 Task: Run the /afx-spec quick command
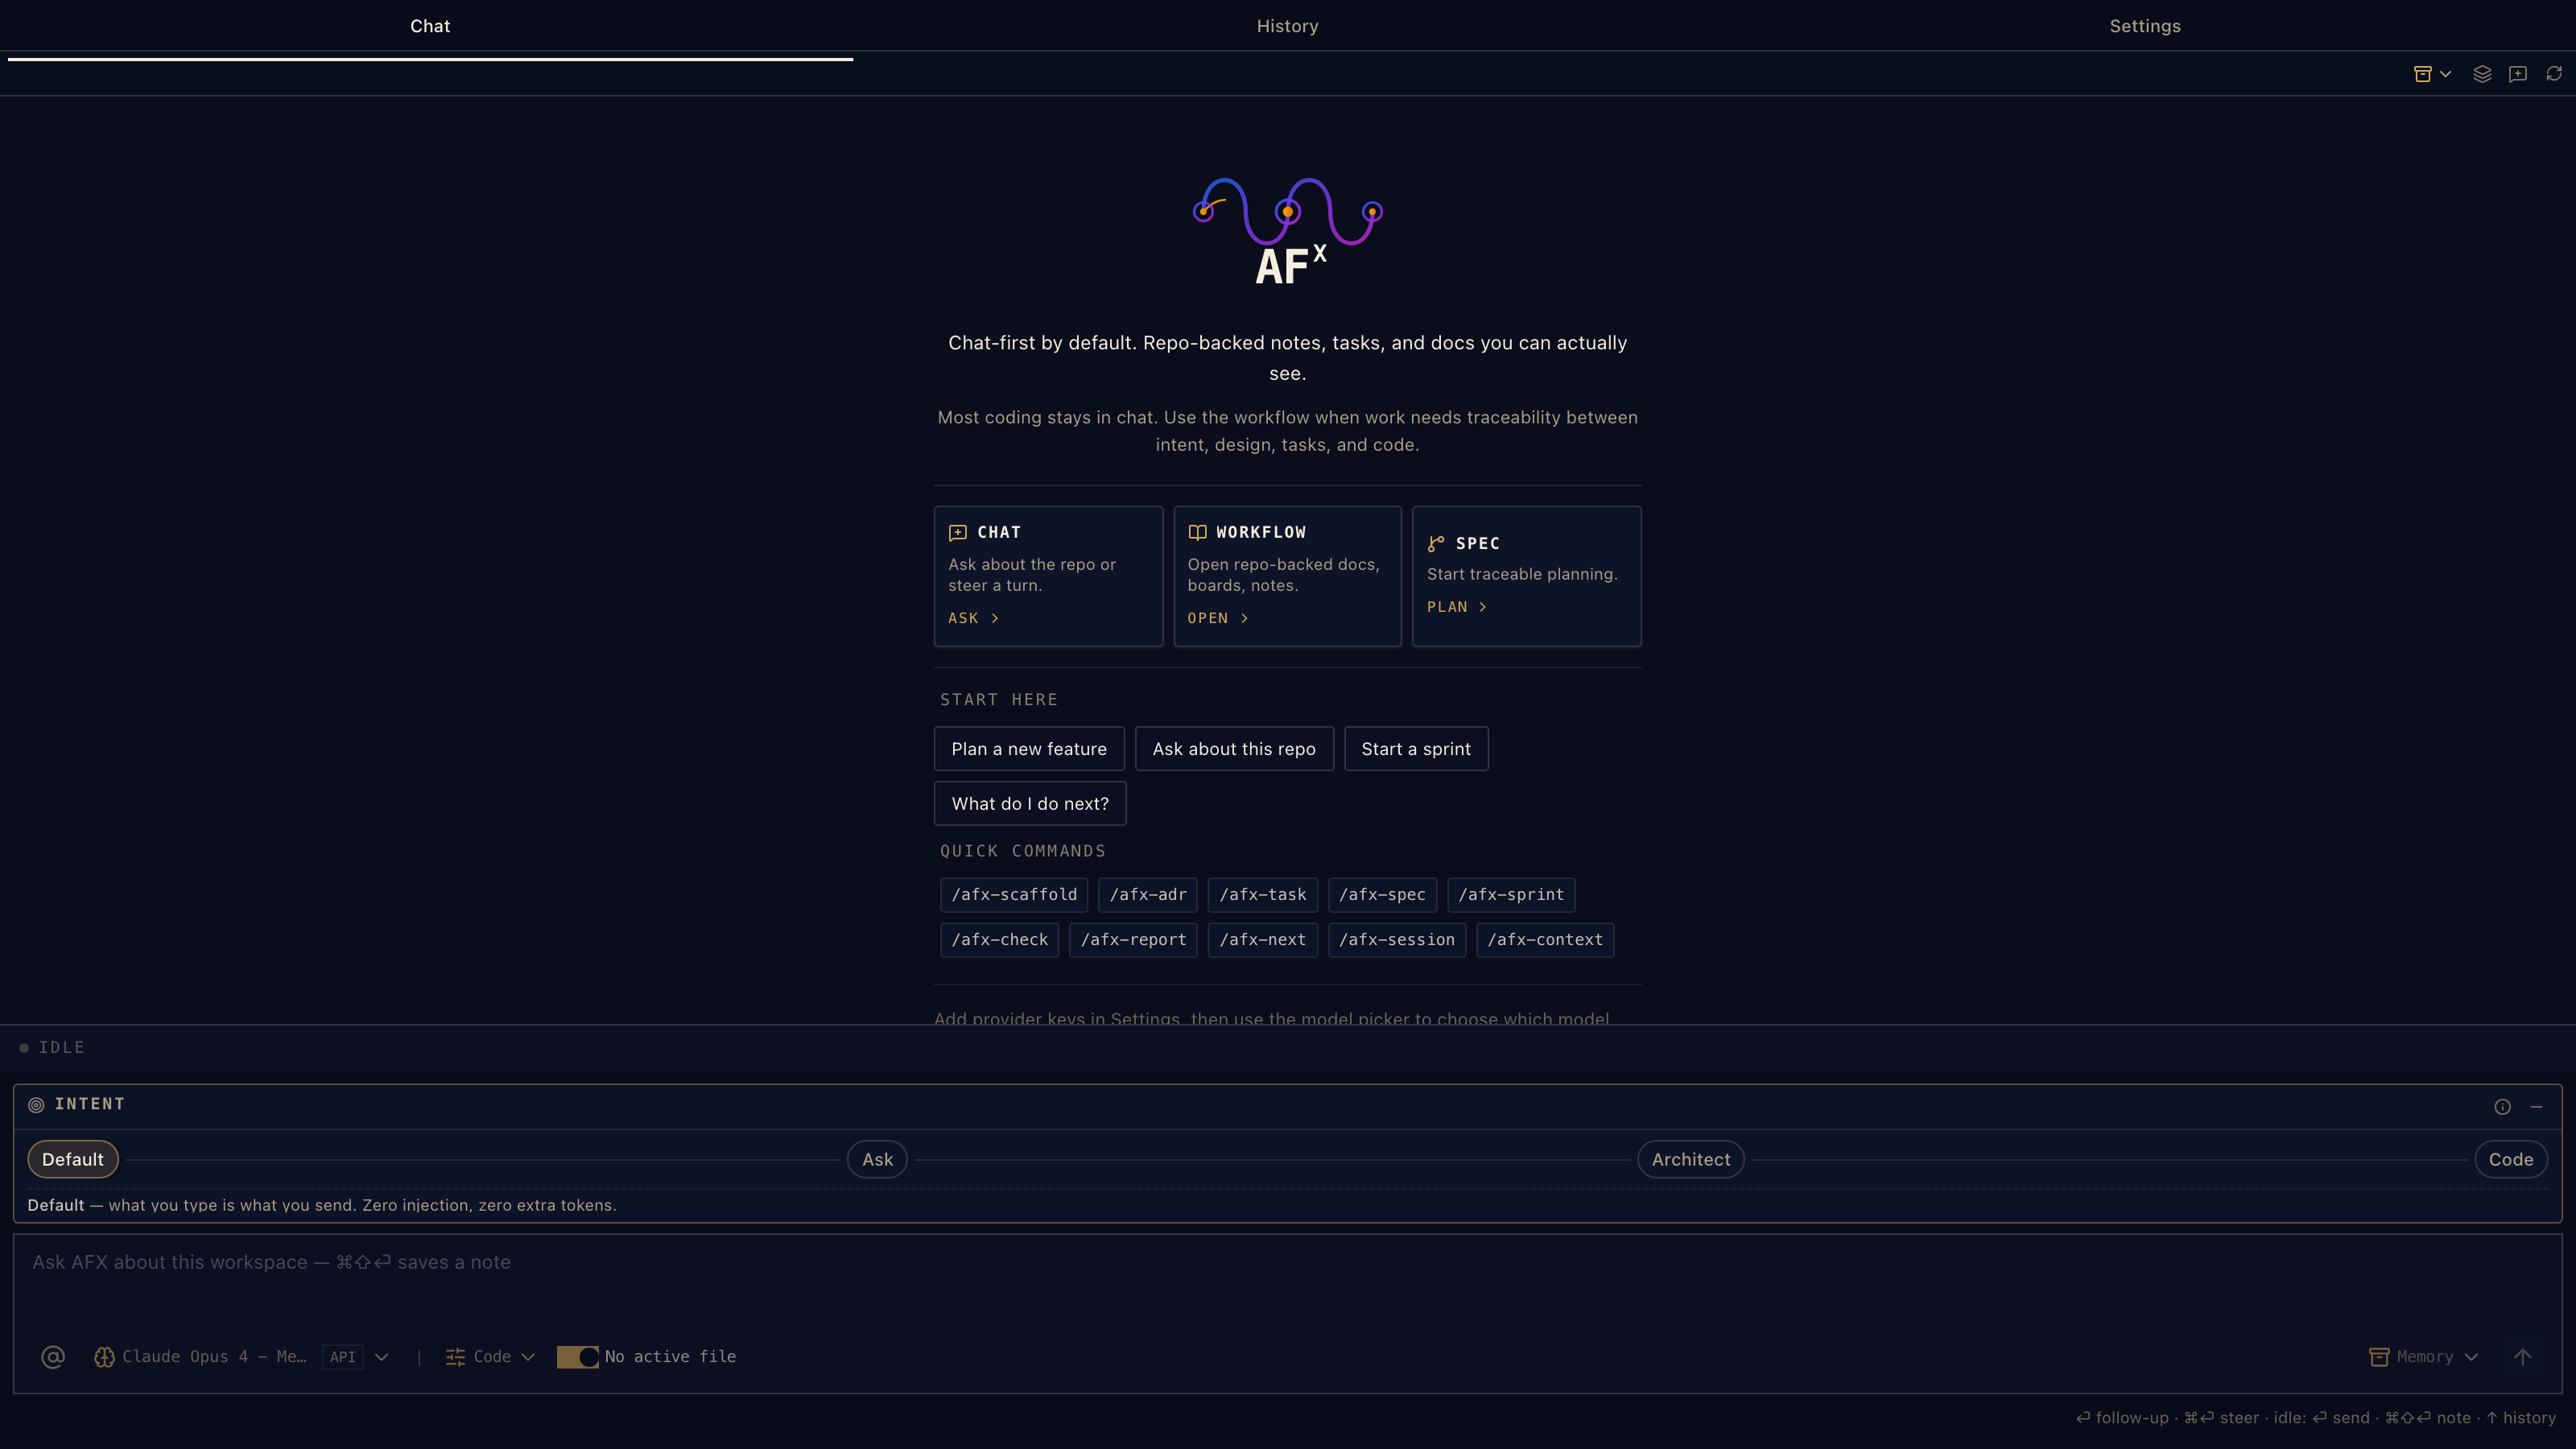tap(1382, 895)
